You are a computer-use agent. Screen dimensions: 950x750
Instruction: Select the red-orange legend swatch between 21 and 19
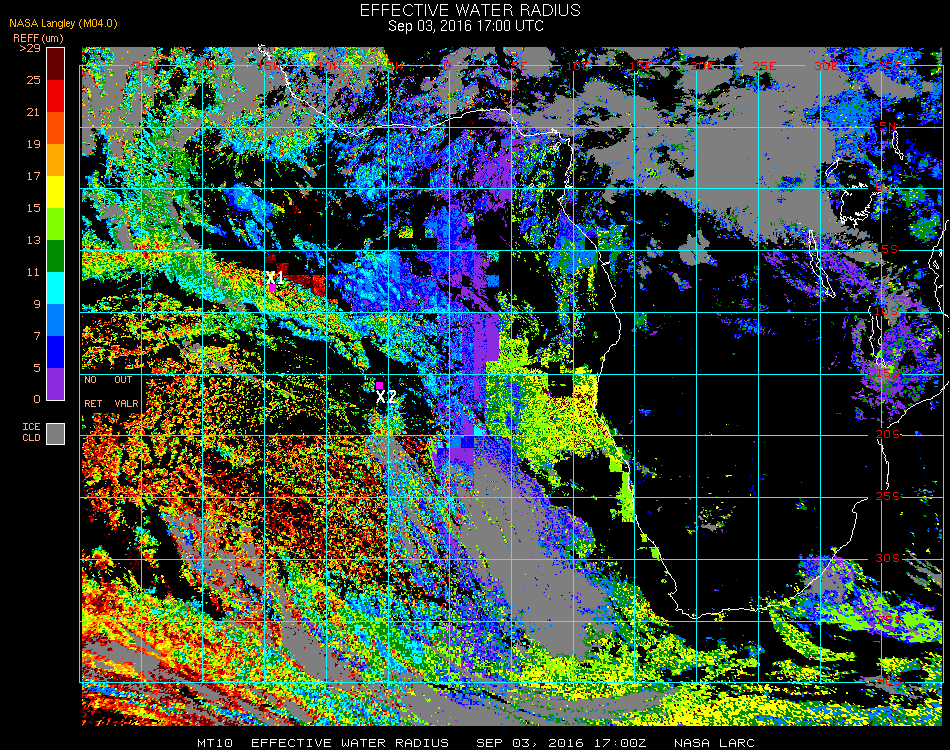click(x=56, y=128)
